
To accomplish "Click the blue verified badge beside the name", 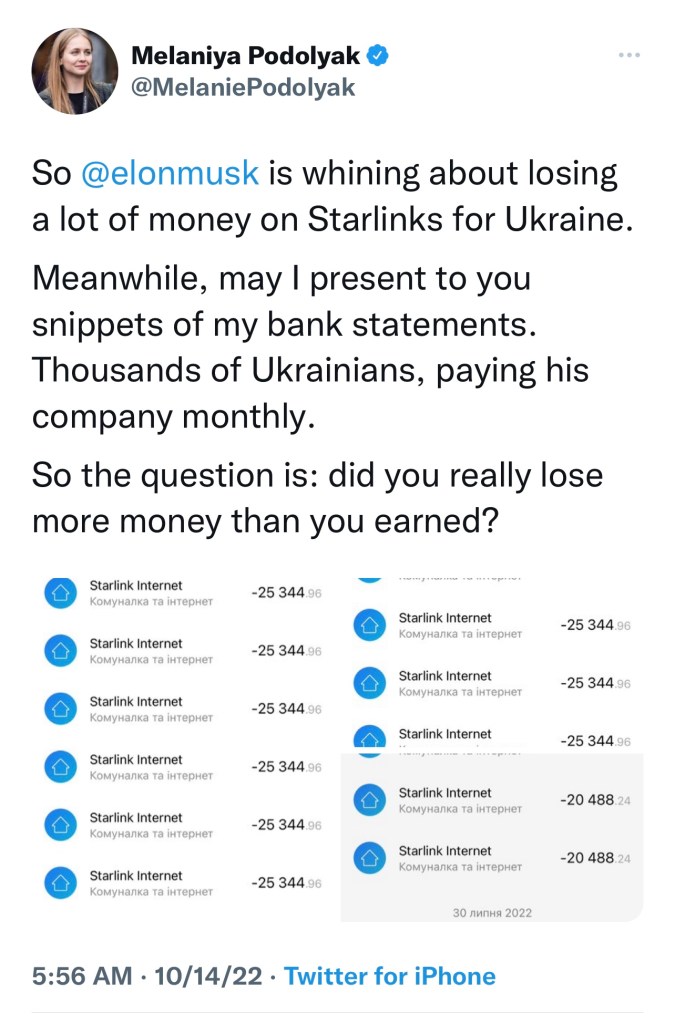I will point(376,56).
